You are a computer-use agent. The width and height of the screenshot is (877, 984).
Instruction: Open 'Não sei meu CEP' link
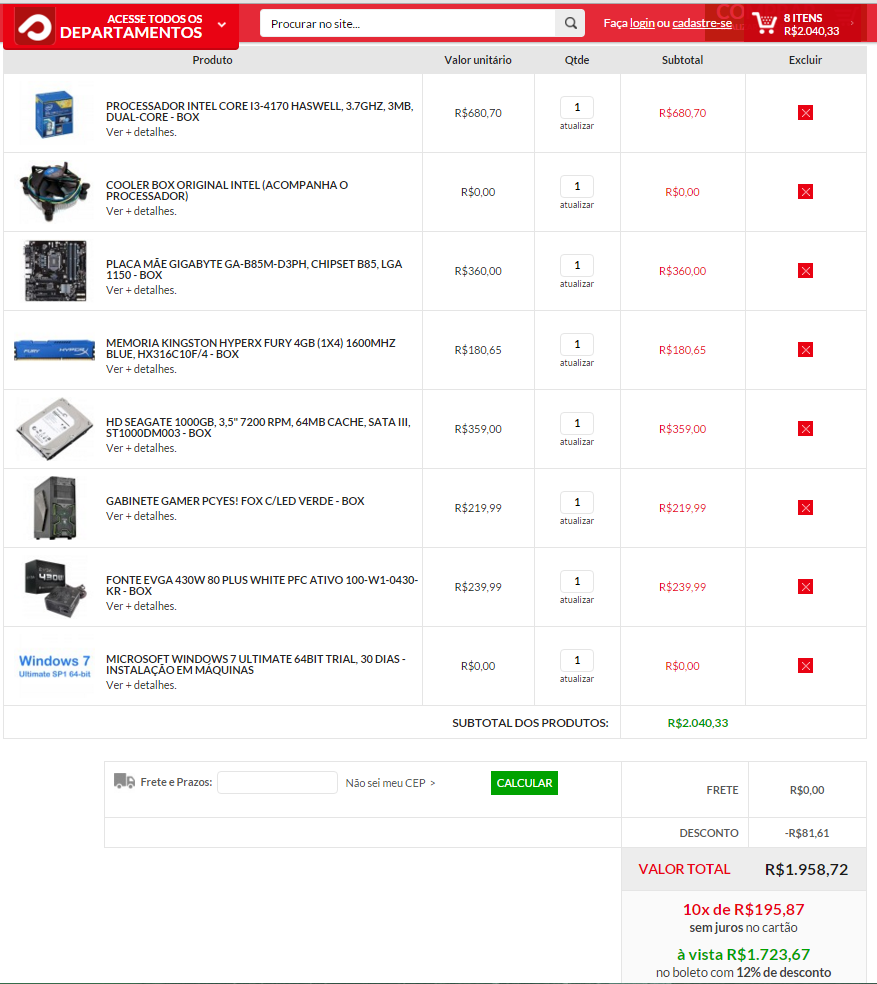click(390, 783)
